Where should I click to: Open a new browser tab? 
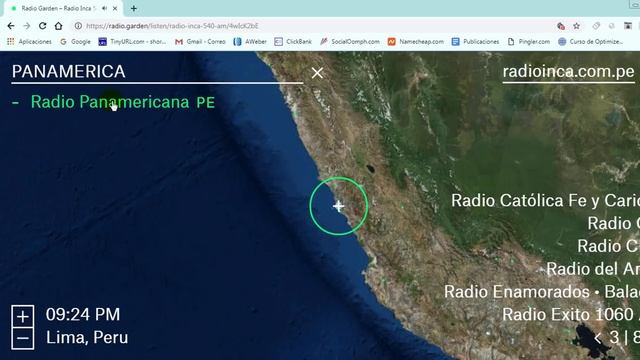(133, 8)
